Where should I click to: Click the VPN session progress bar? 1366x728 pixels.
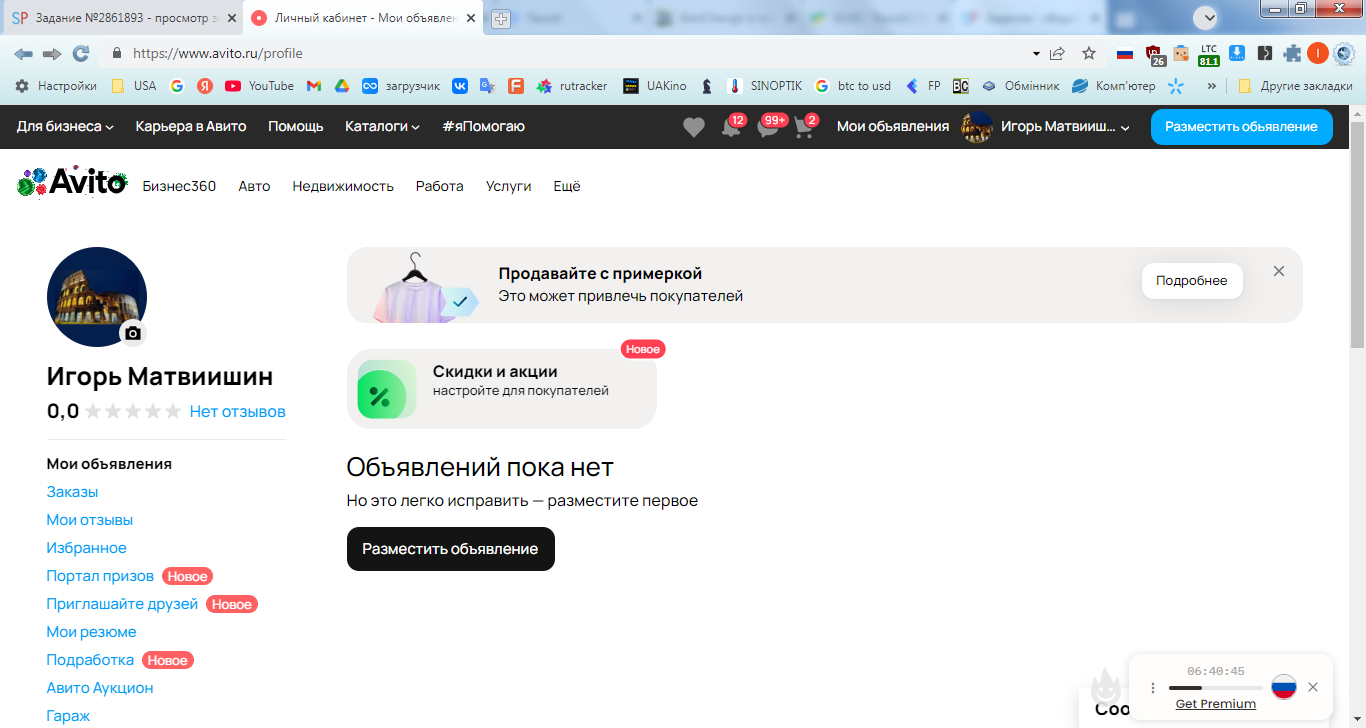1215,688
